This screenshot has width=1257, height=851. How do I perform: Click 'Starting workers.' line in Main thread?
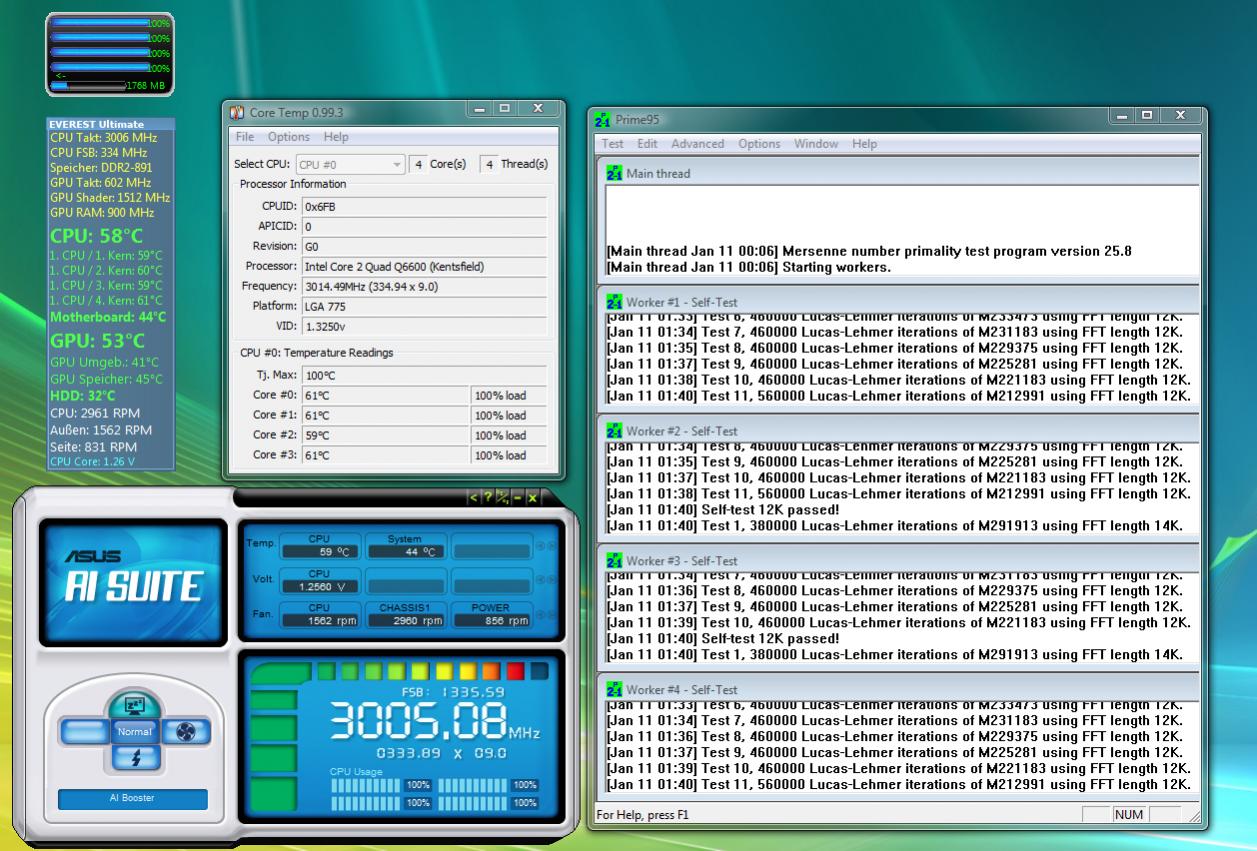748,268
